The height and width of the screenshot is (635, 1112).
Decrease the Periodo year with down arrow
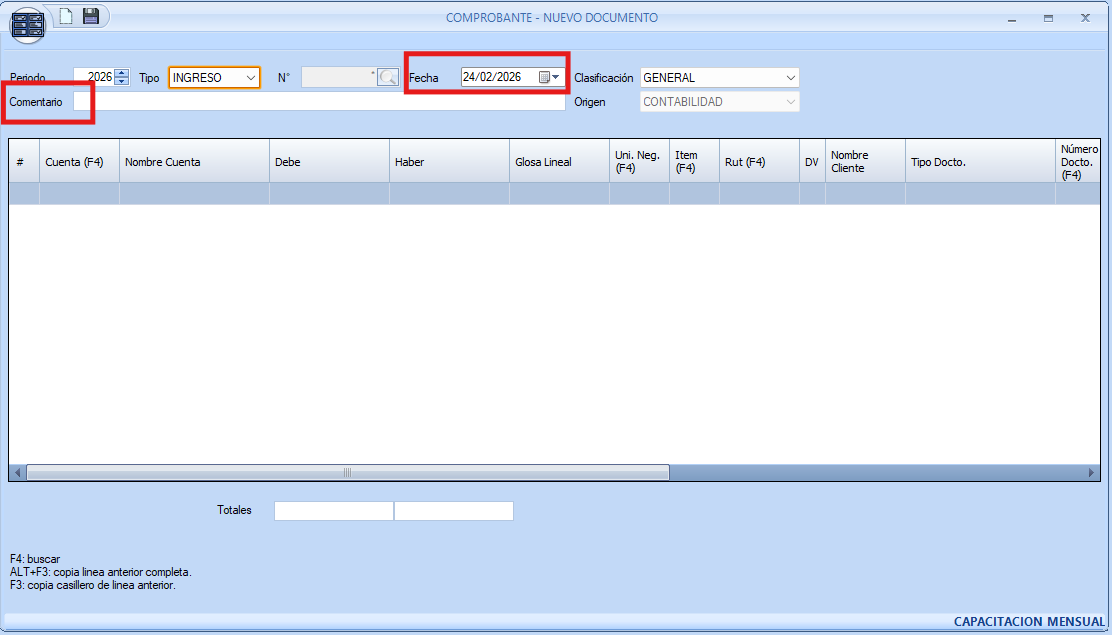pyautogui.click(x=122, y=82)
